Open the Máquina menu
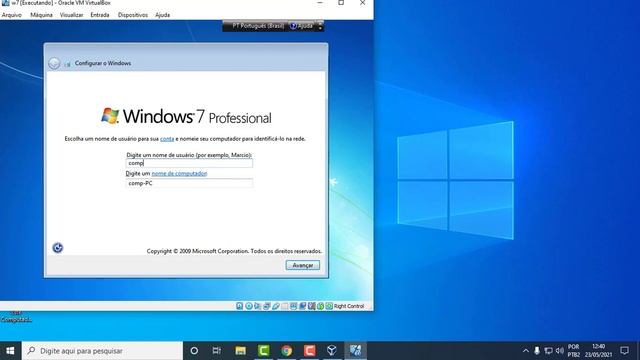Screen dimensions: 640x360 pyautogui.click(x=41, y=15)
